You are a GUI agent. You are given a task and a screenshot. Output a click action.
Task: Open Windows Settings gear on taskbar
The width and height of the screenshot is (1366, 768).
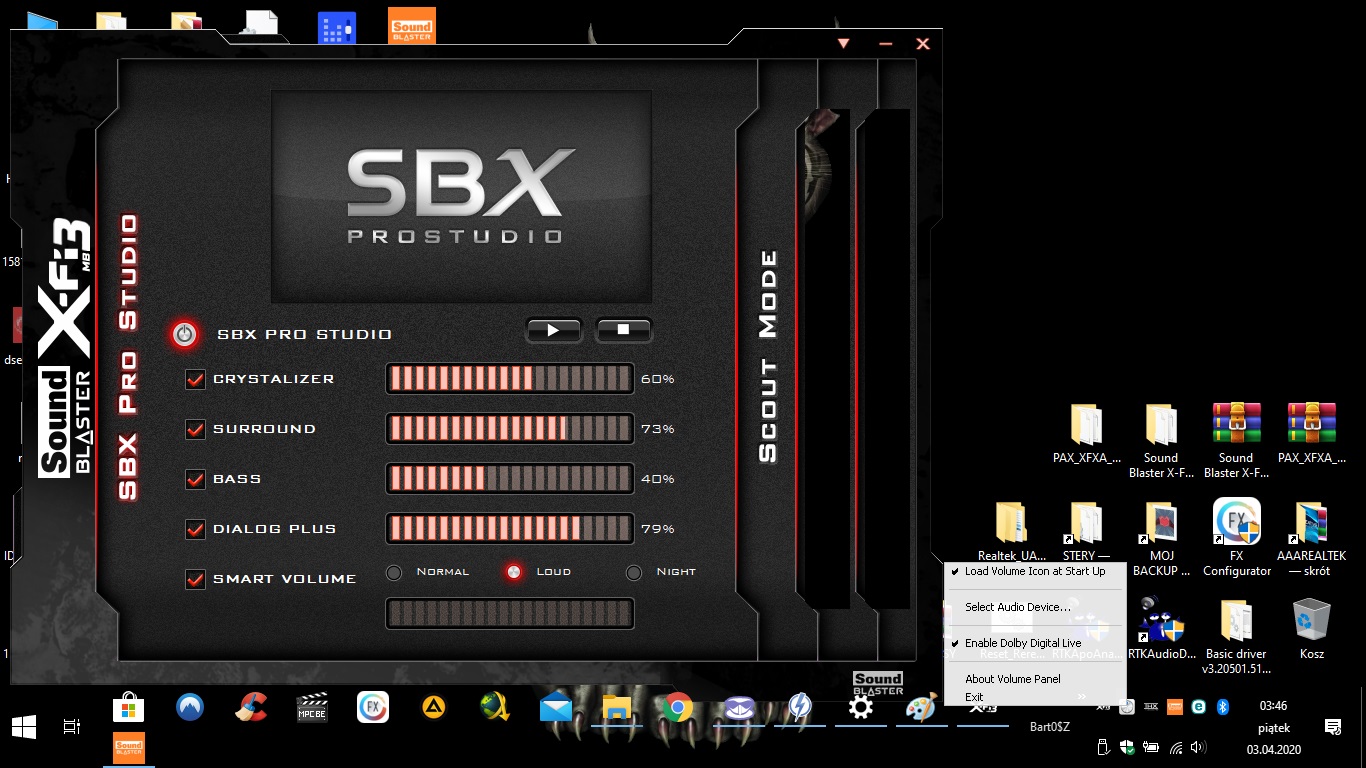click(x=860, y=708)
